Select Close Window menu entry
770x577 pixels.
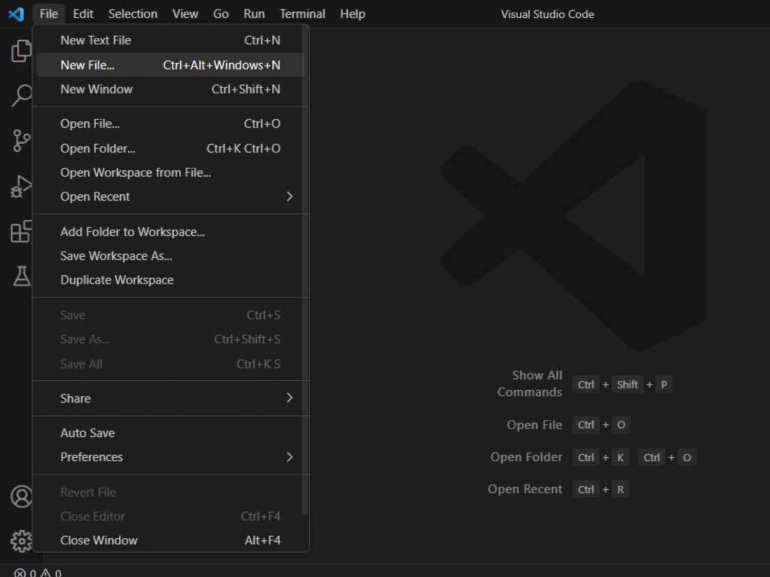pyautogui.click(x=170, y=540)
